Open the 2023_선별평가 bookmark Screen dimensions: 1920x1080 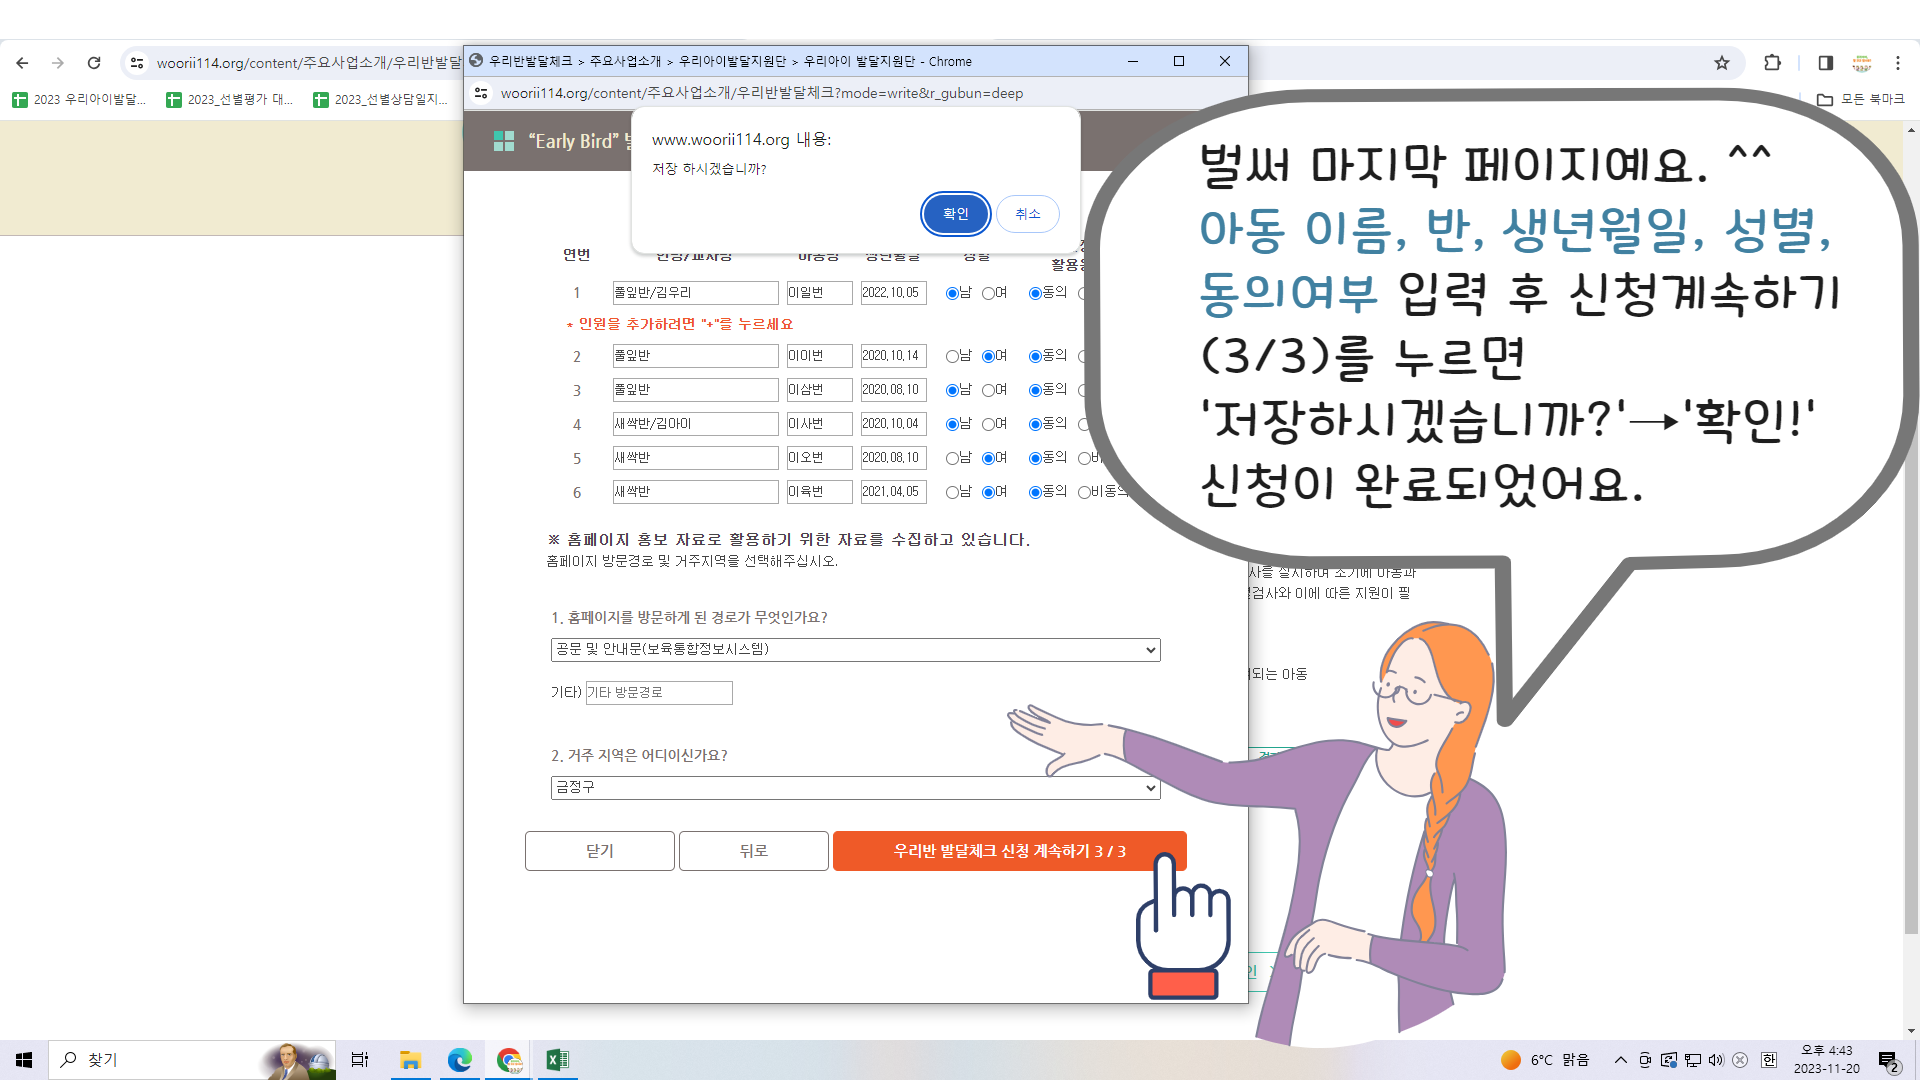230,99
